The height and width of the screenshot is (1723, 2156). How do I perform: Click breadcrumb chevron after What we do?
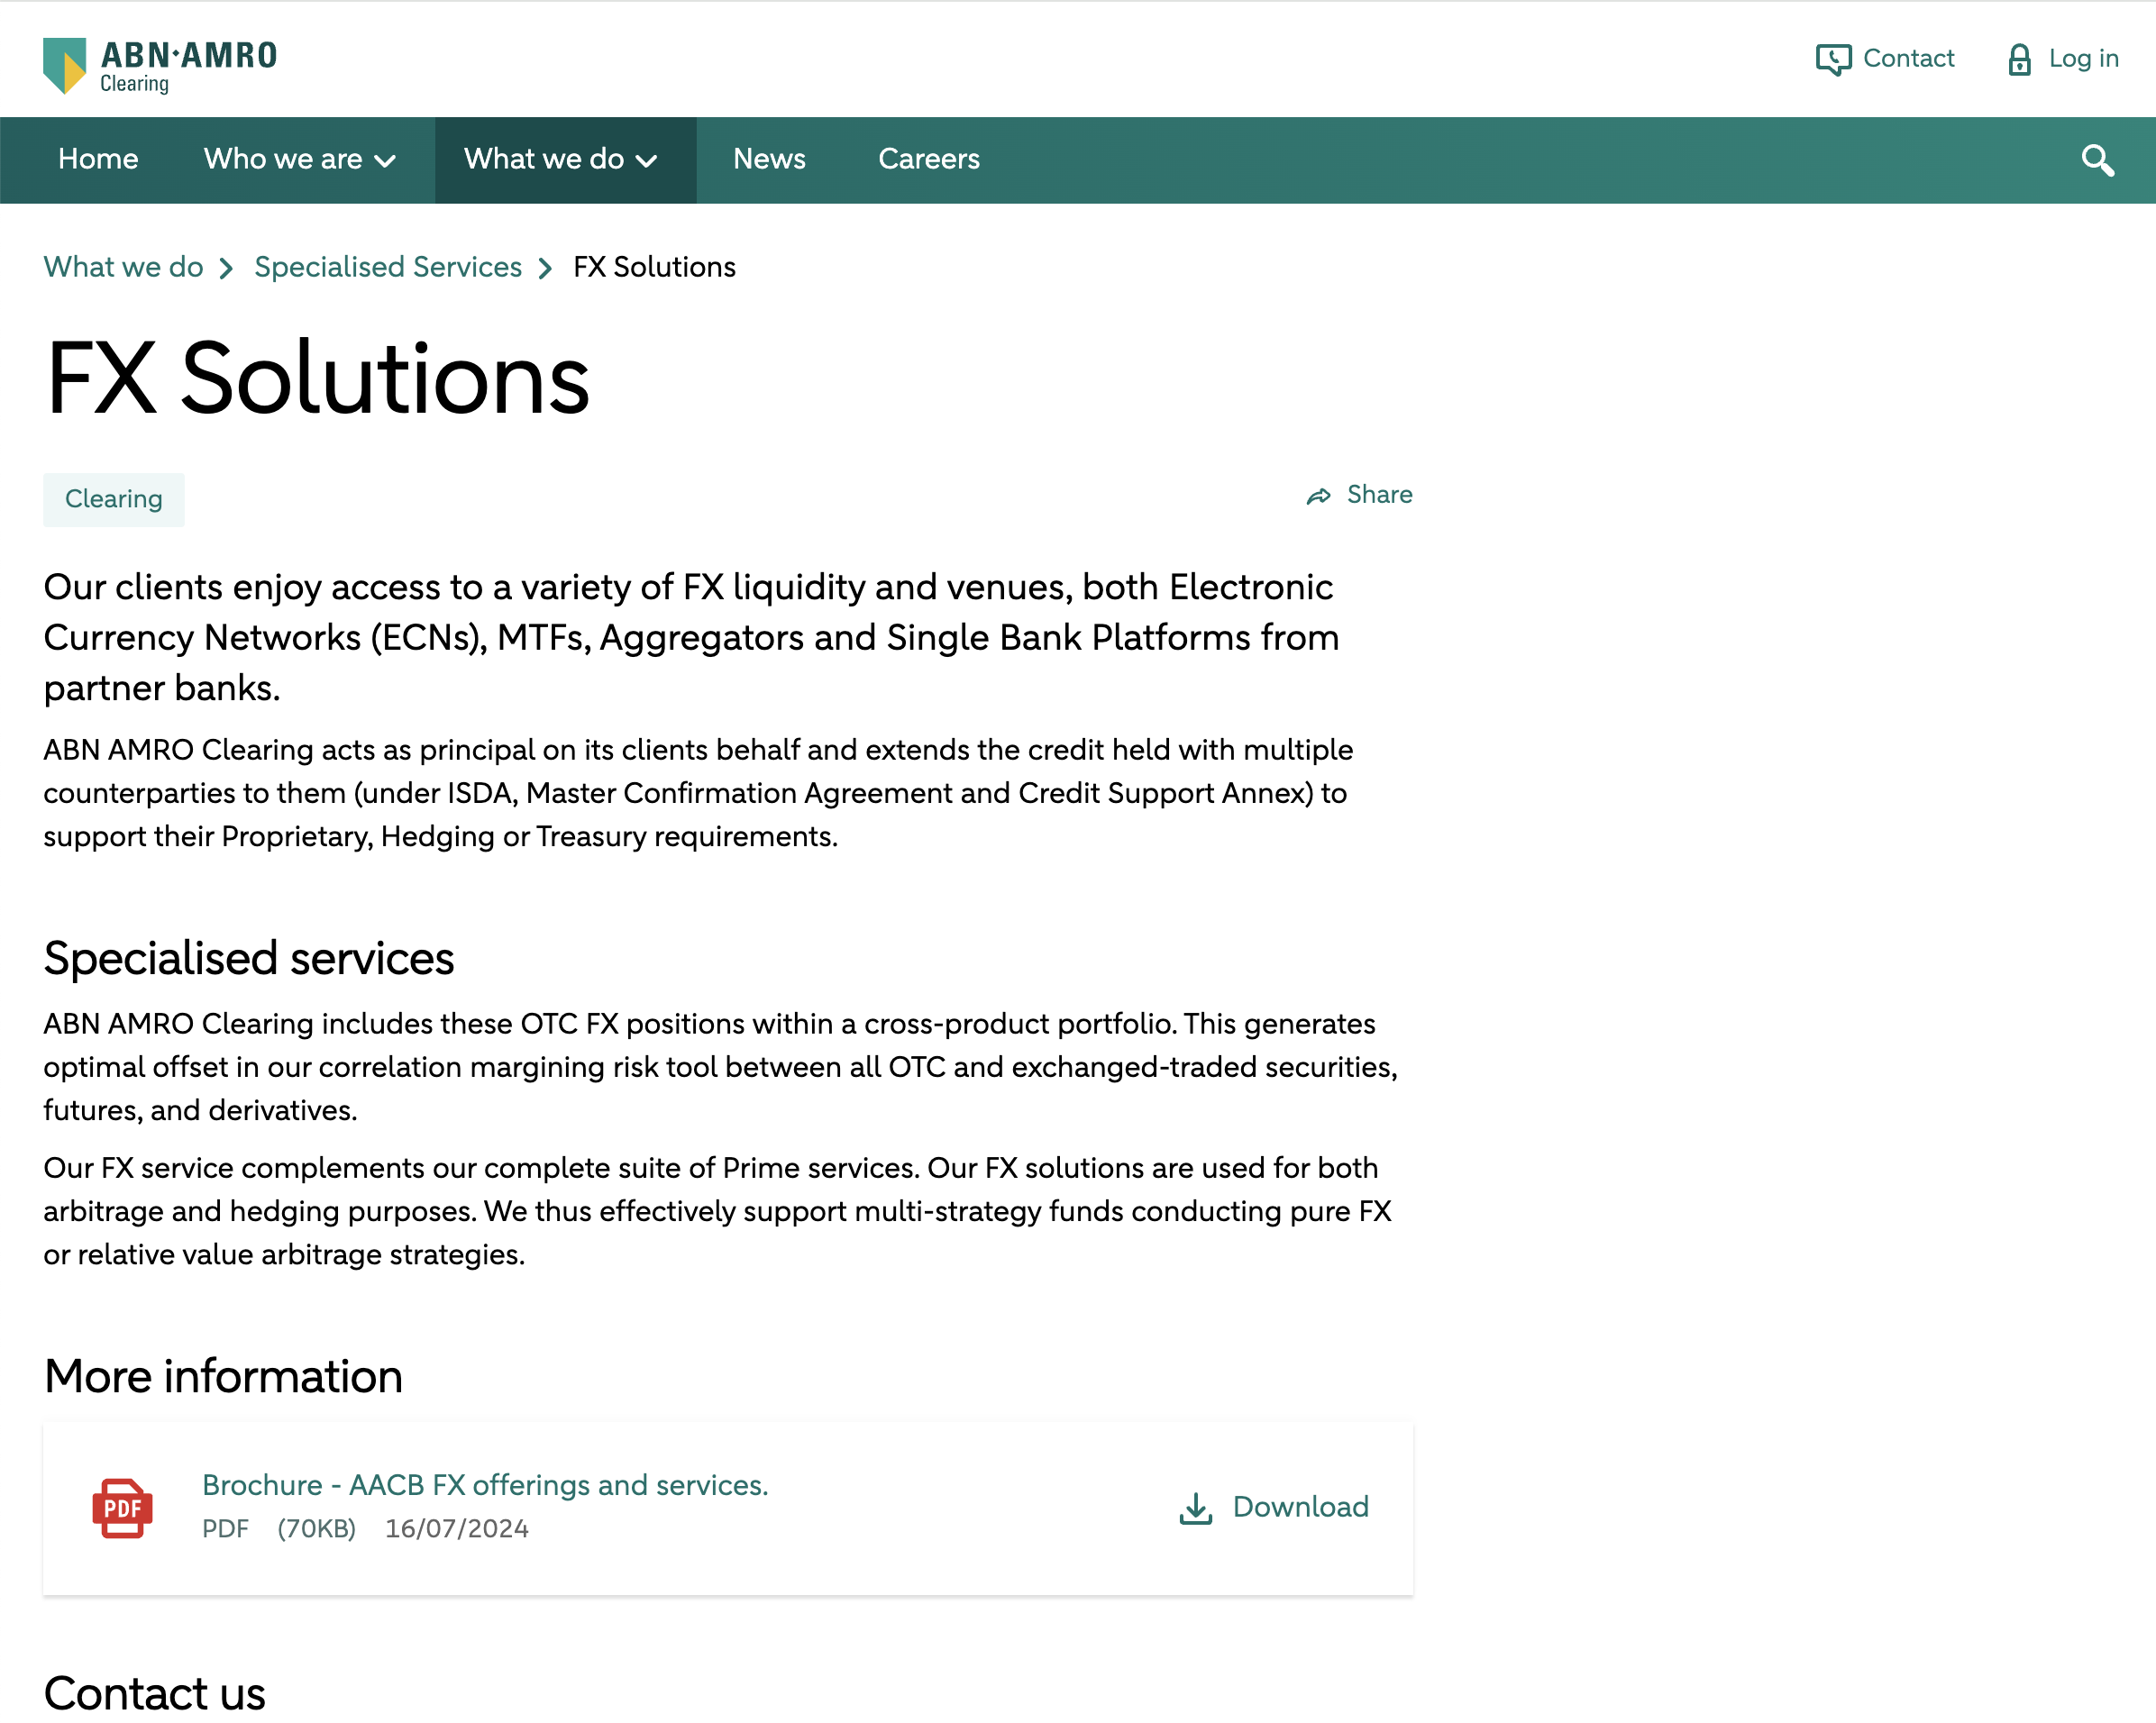(x=227, y=268)
